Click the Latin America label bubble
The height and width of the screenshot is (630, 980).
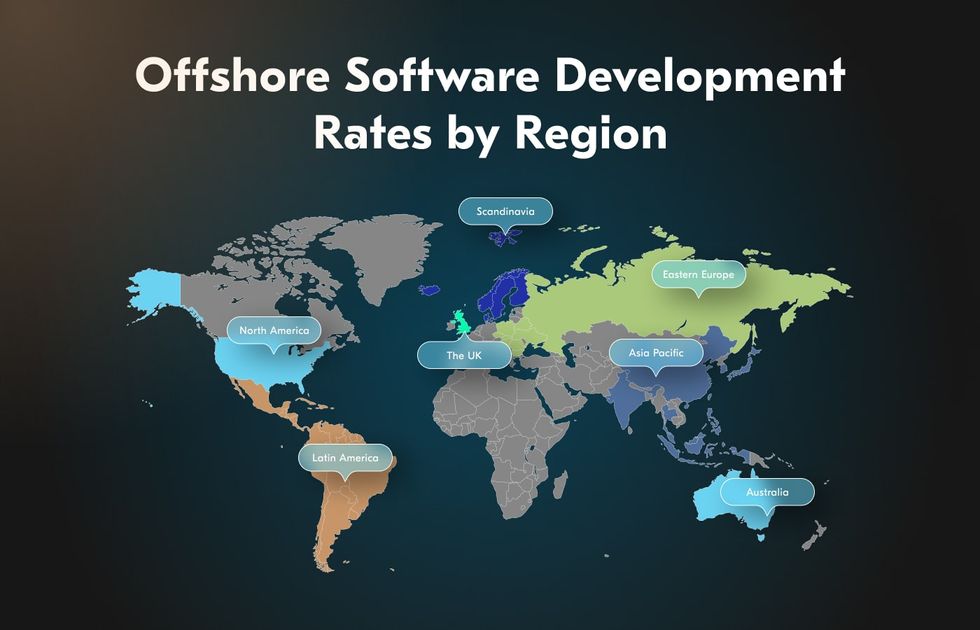click(345, 458)
